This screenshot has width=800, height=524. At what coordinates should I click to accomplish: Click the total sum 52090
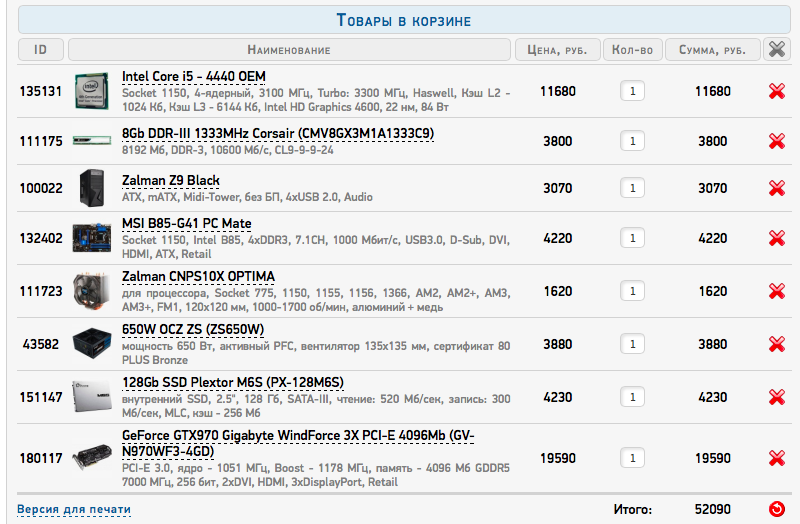click(713, 509)
